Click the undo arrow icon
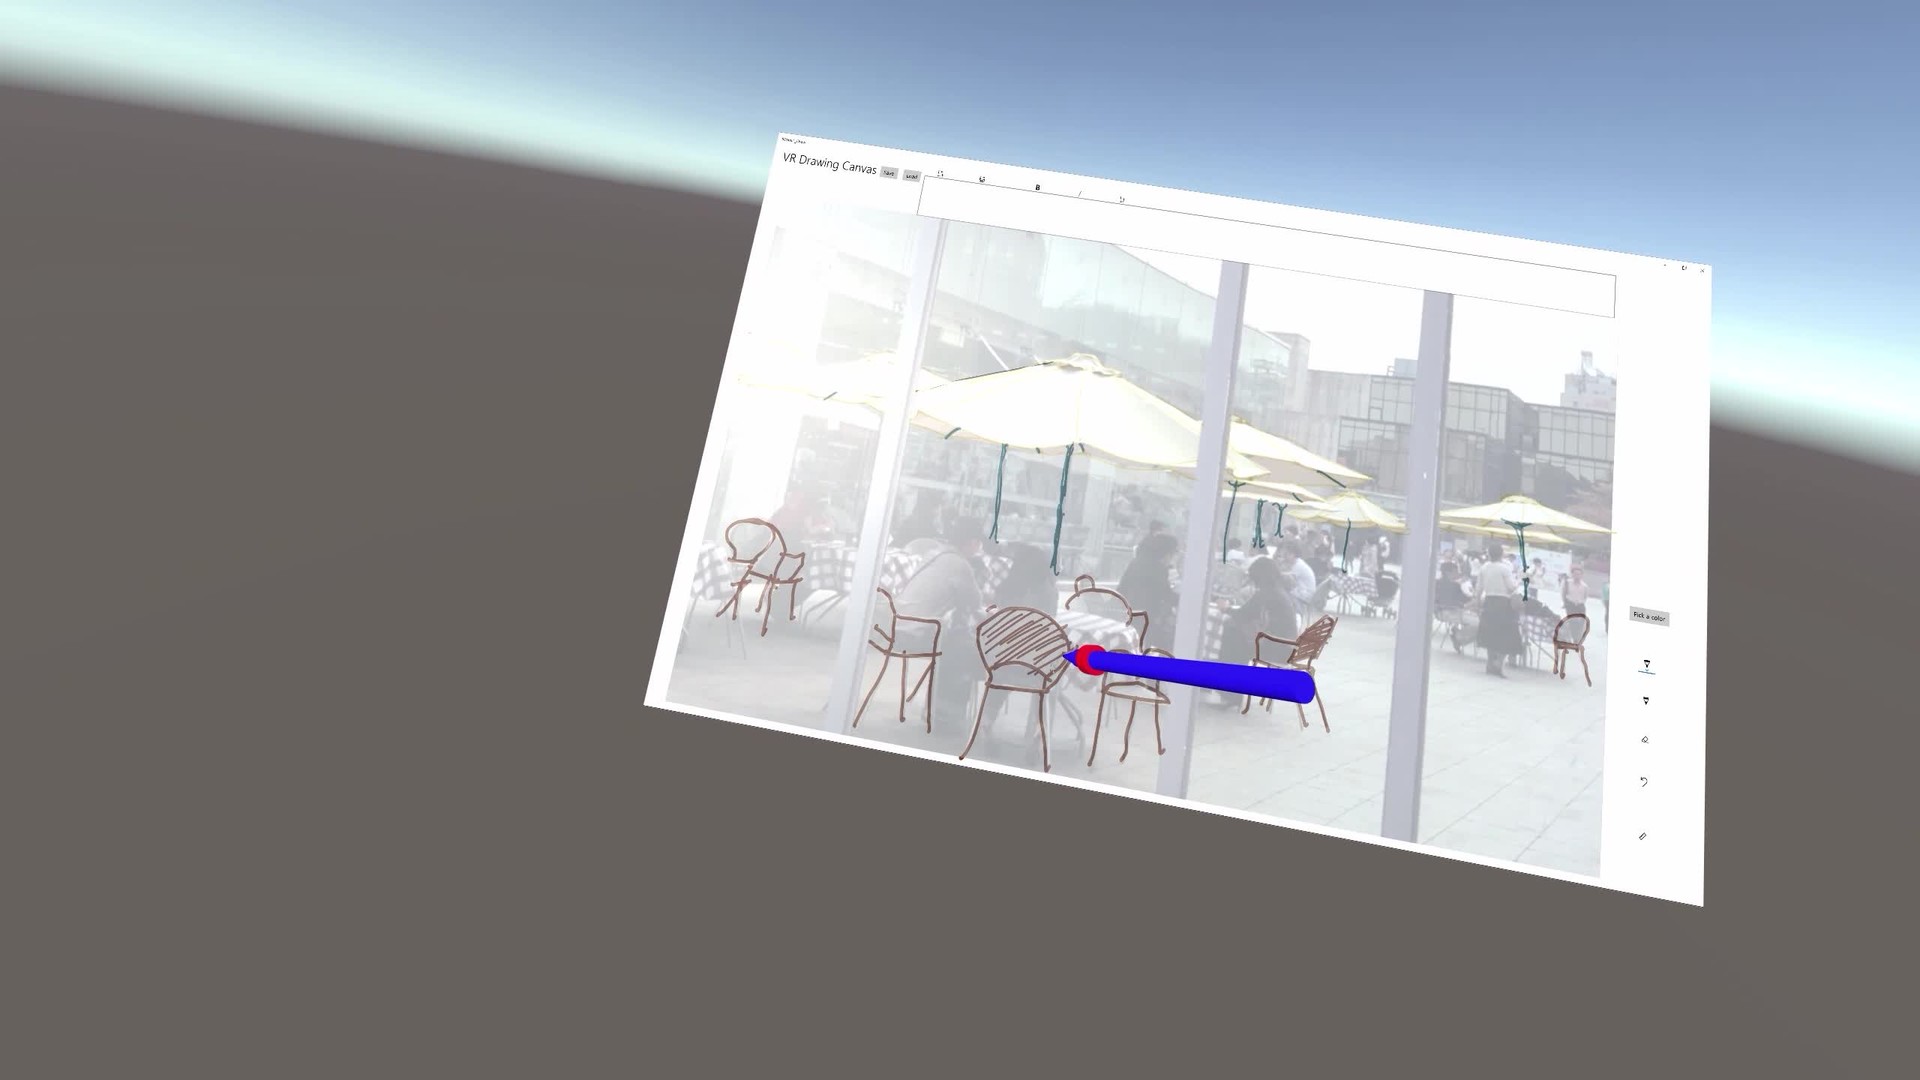This screenshot has width=1920, height=1080. click(1644, 782)
